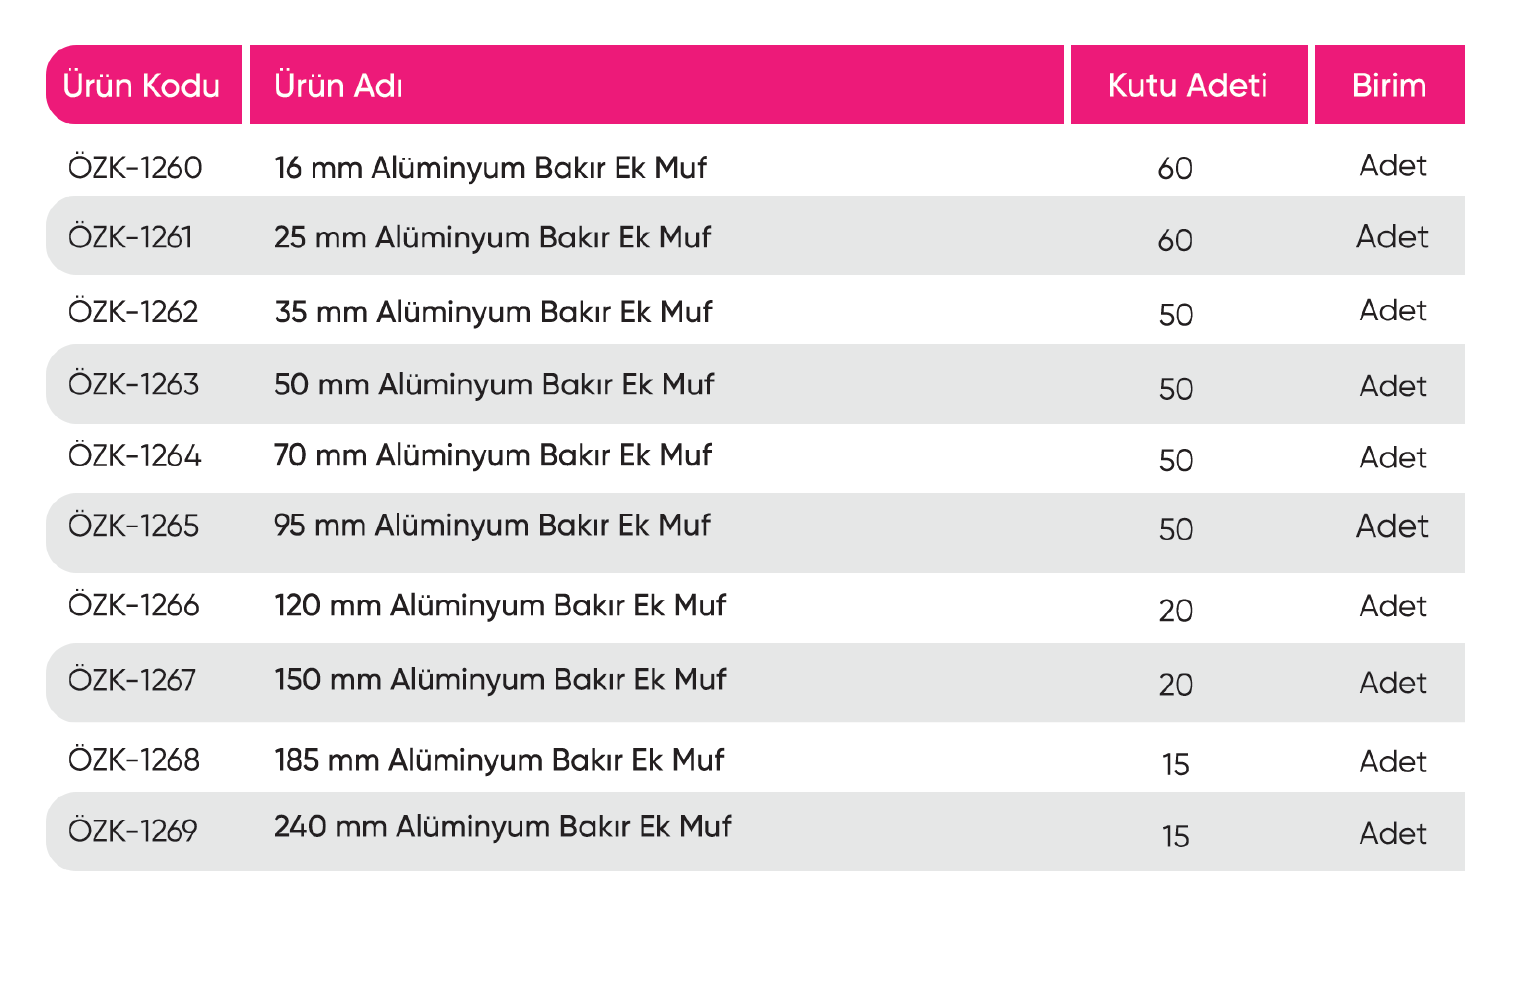Click Adet unit in ÖZK-1267 row
Image resolution: width=1525 pixels, height=991 pixels.
(x=1392, y=683)
